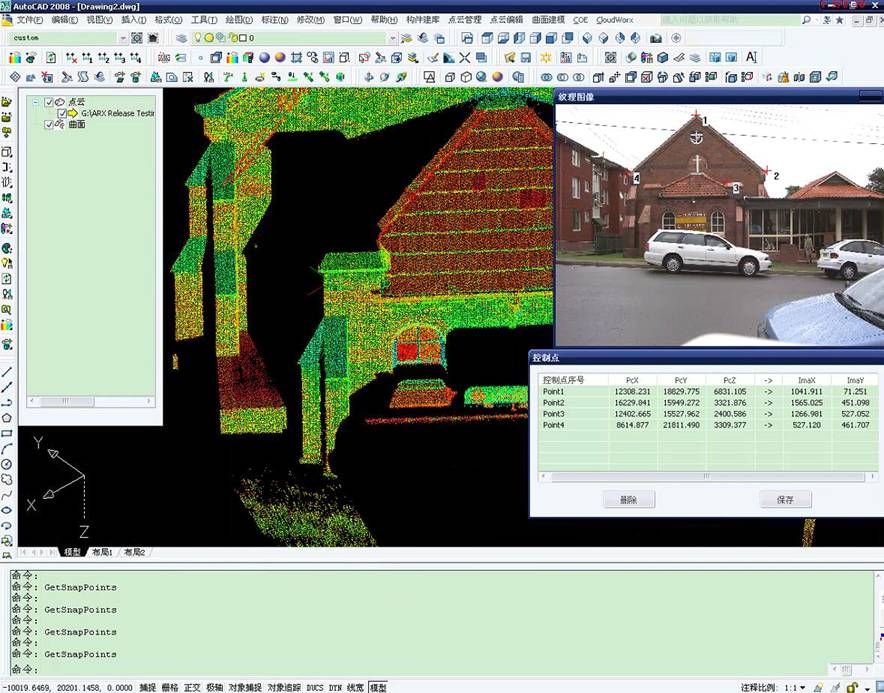The height and width of the screenshot is (693, 884).
Task: Select the Spline draw tool
Action: click(x=7, y=495)
